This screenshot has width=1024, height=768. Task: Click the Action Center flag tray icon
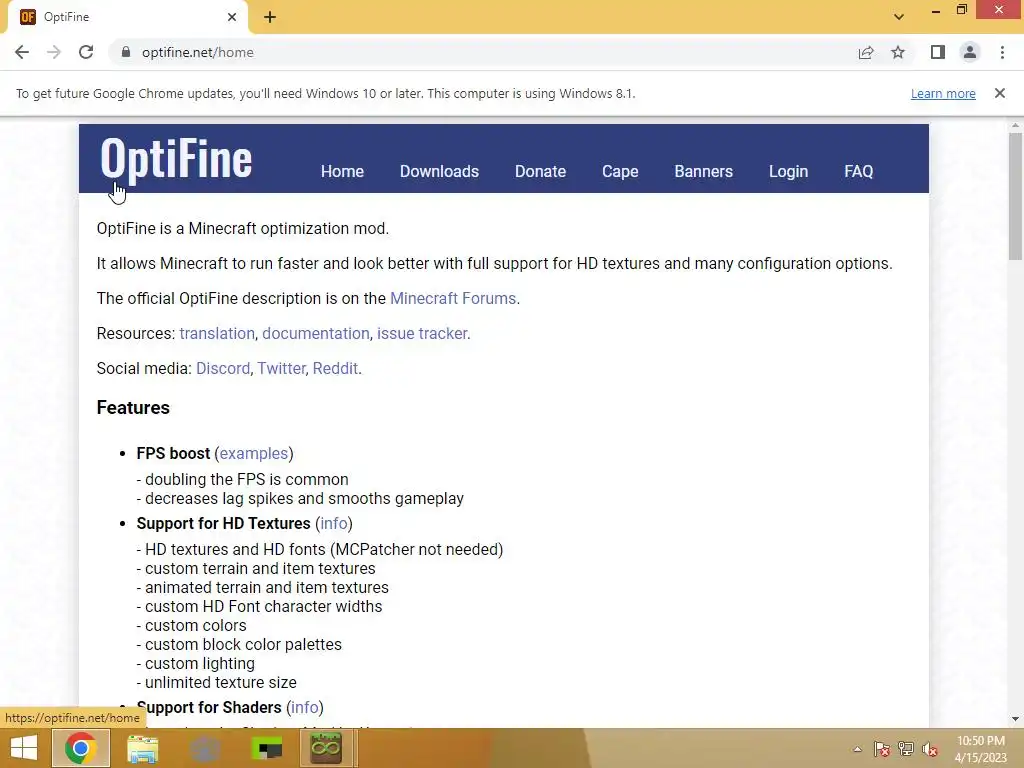882,750
